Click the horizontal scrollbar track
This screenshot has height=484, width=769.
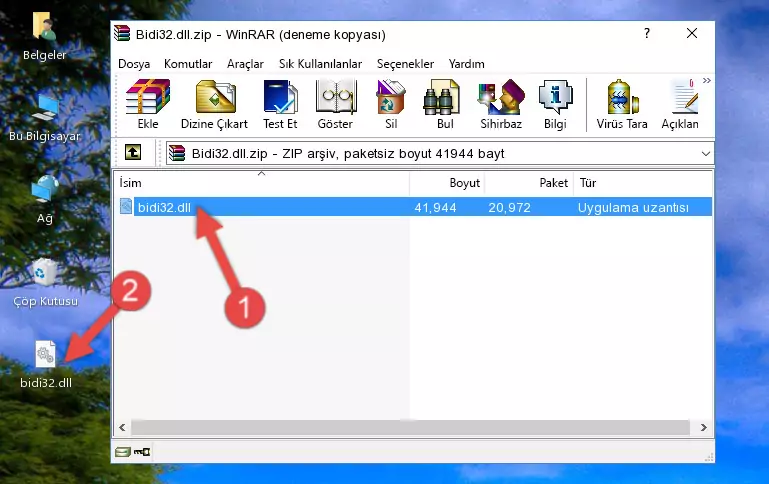click(x=411, y=427)
